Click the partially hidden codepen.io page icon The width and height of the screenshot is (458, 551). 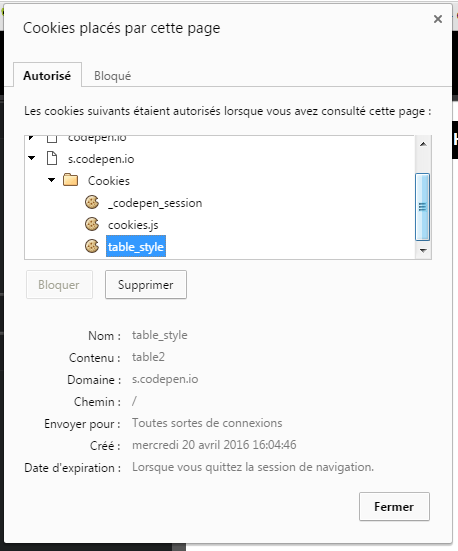click(x=52, y=139)
